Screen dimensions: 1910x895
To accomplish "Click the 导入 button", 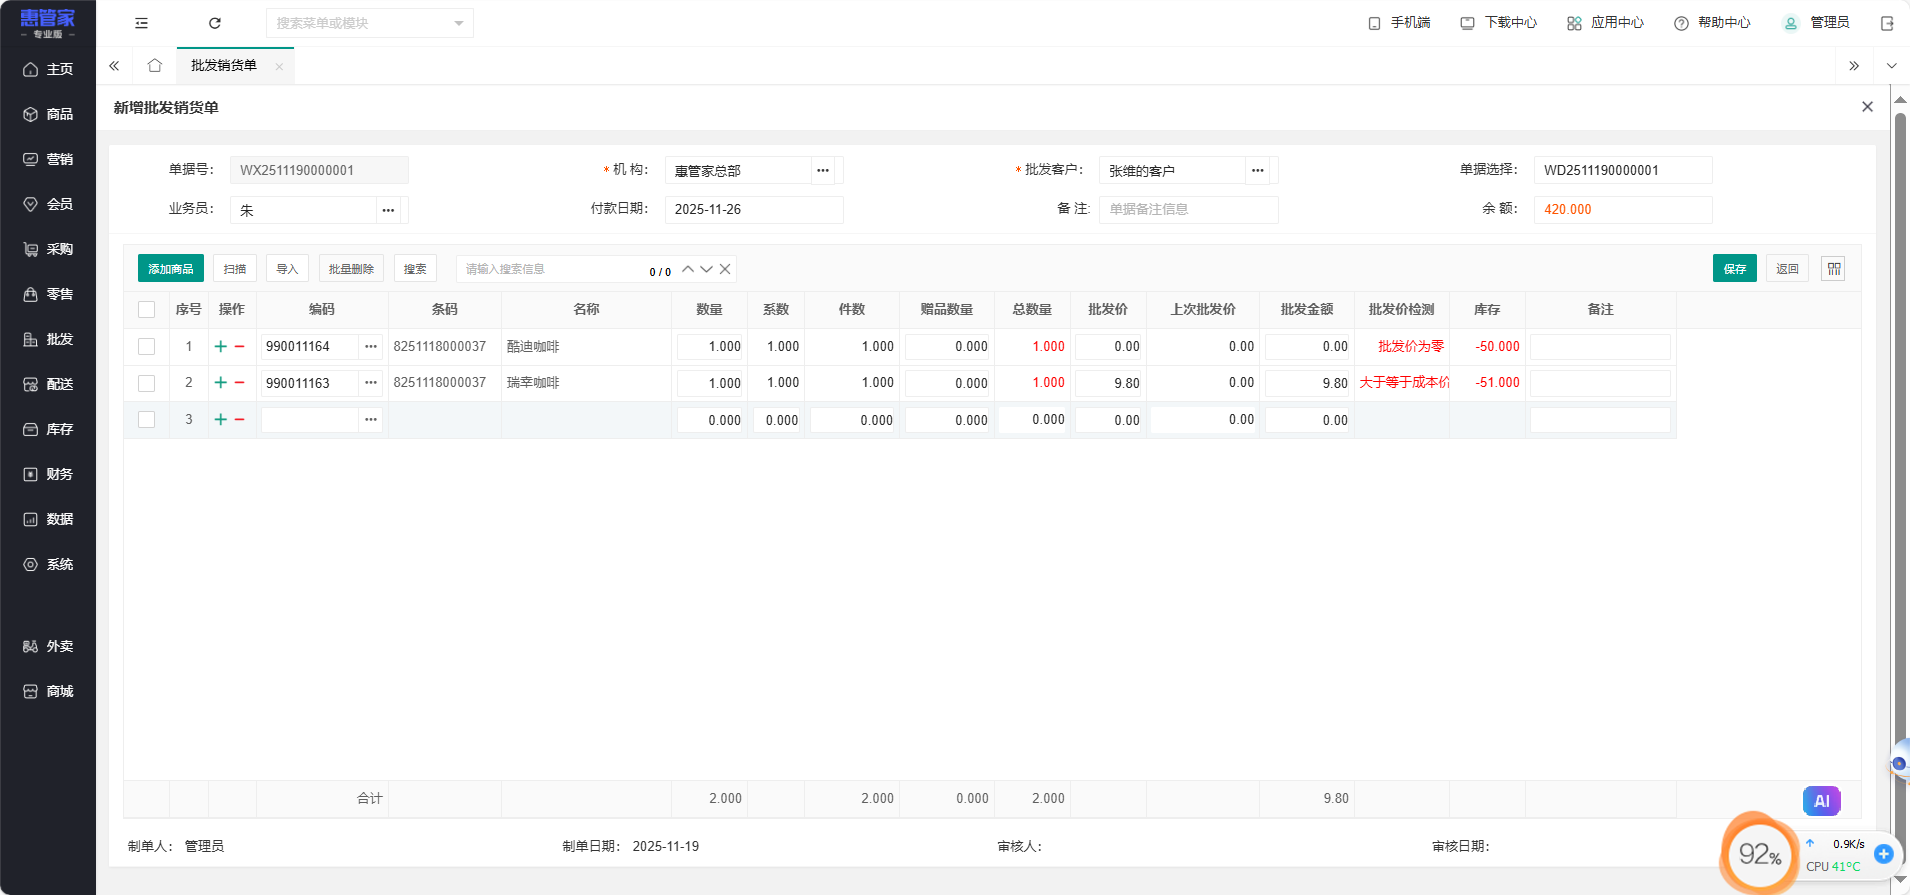I will pos(287,269).
